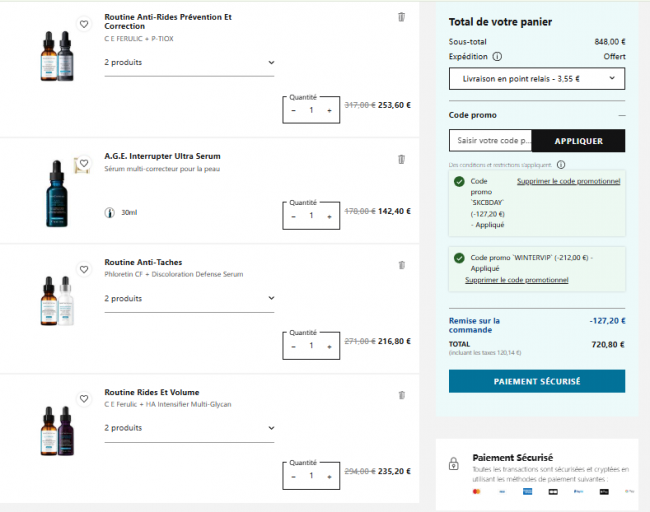Show conditions and restrictions info icon
This screenshot has height=512, width=650.
tap(560, 164)
